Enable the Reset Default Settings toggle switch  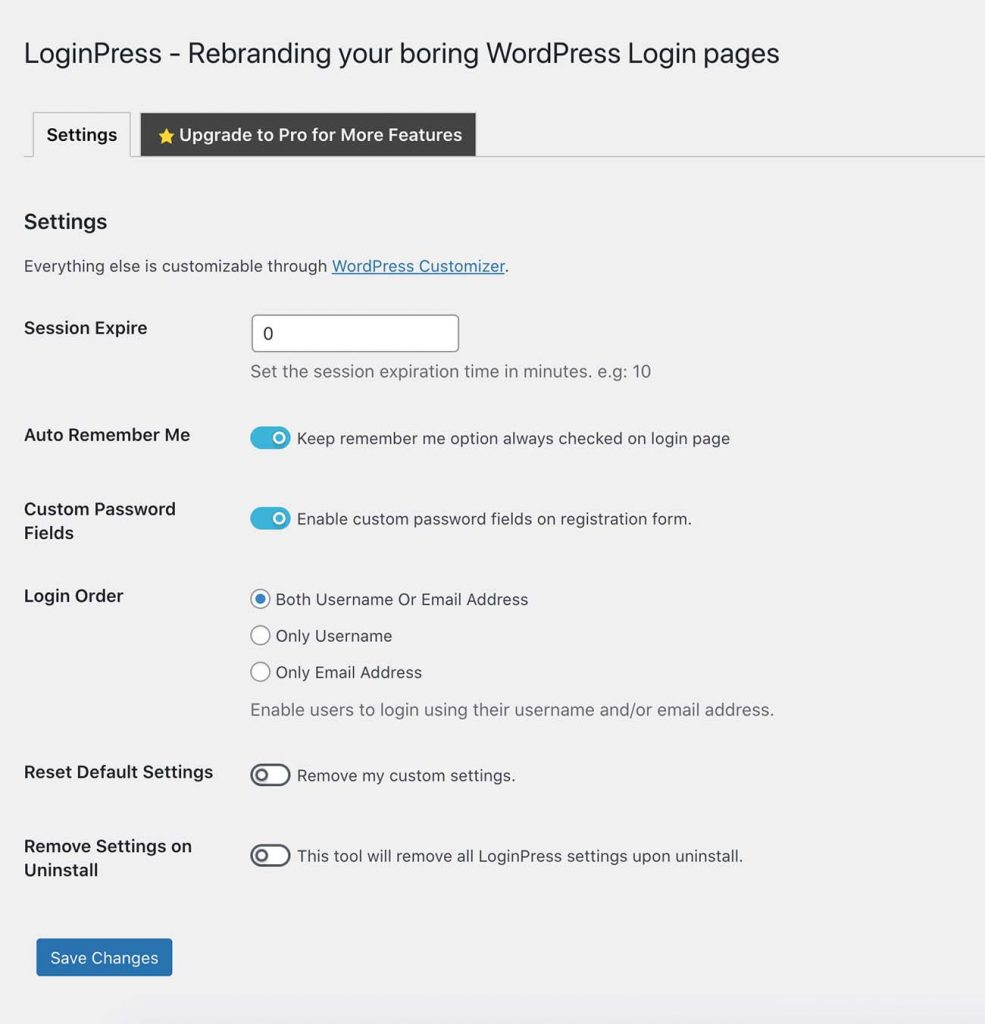click(x=270, y=775)
